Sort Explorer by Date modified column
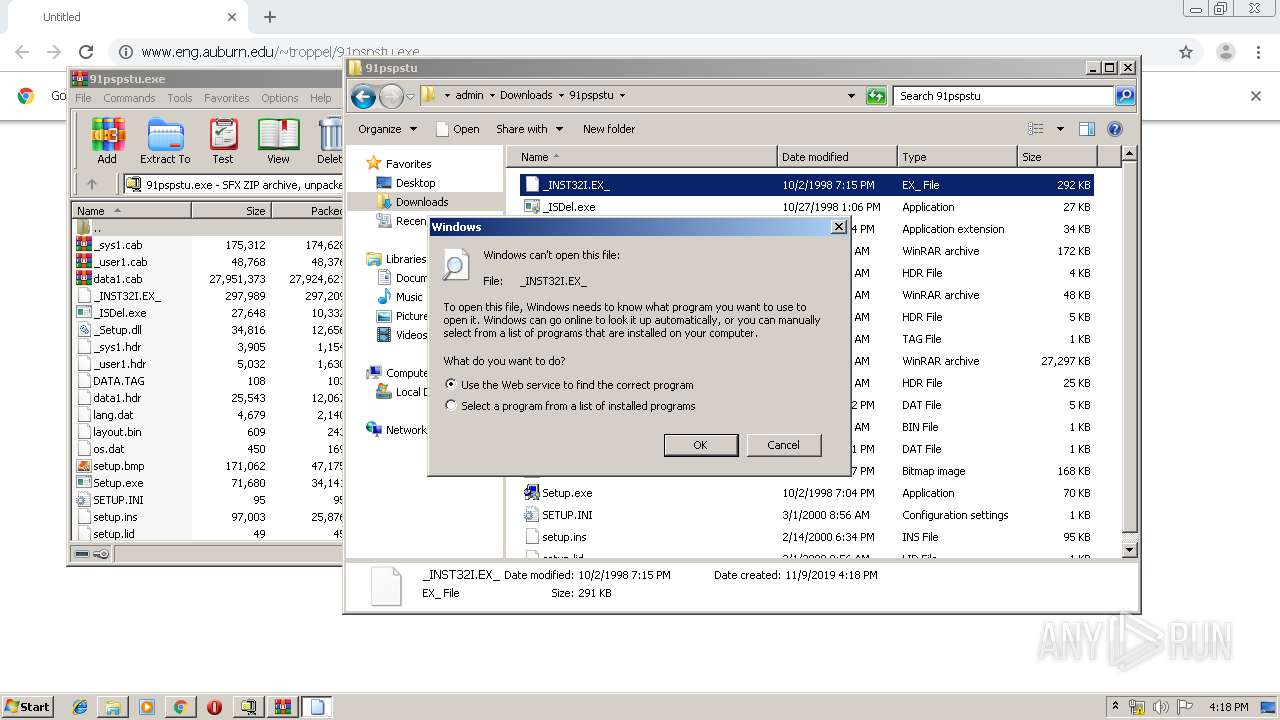Image resolution: width=1280 pixels, height=720 pixels. point(837,157)
